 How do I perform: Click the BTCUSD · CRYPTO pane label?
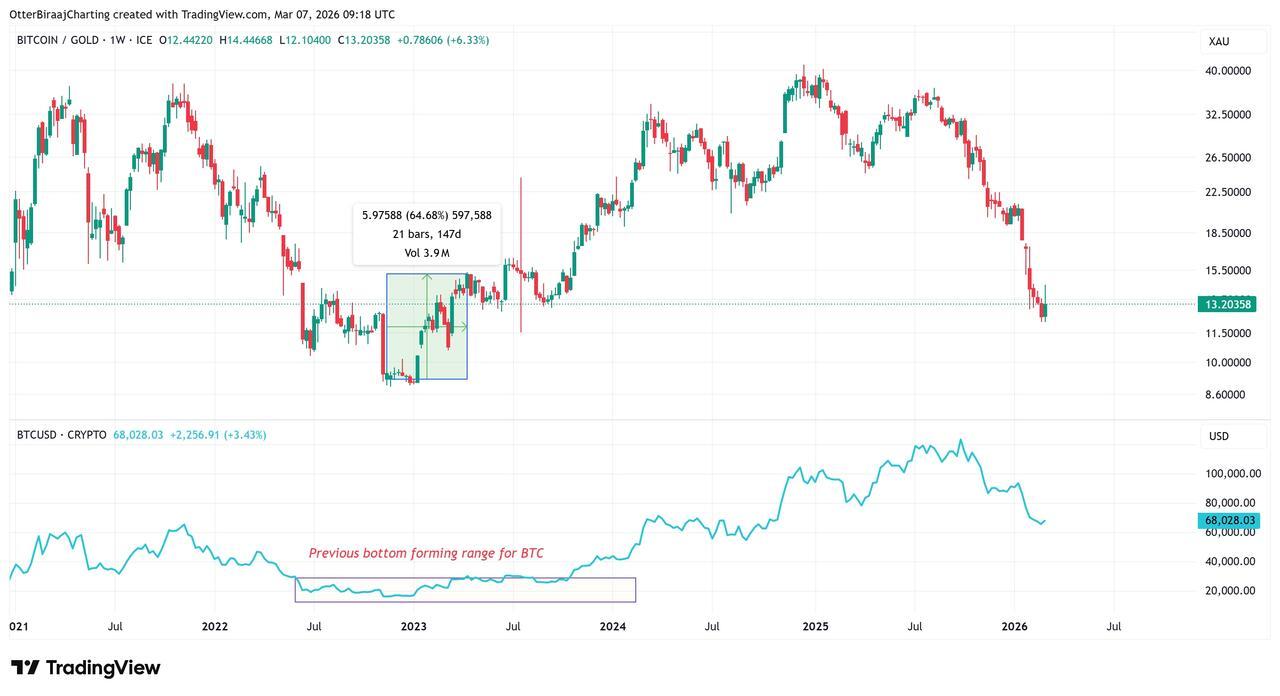[x=61, y=435]
